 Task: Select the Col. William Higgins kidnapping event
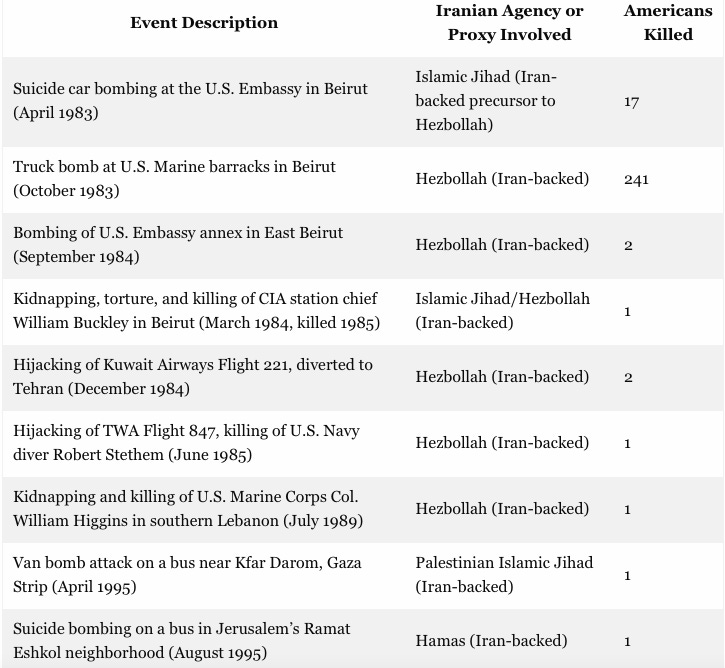188,509
